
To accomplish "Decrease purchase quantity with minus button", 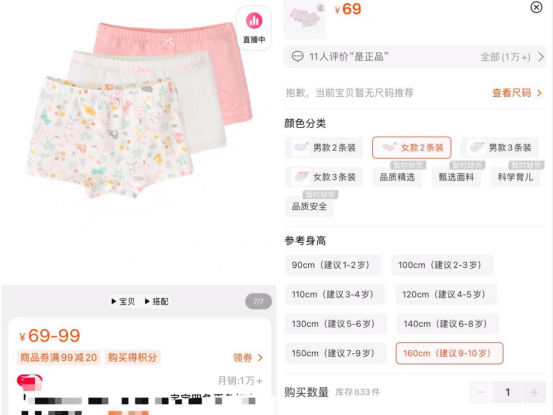I will (481, 392).
